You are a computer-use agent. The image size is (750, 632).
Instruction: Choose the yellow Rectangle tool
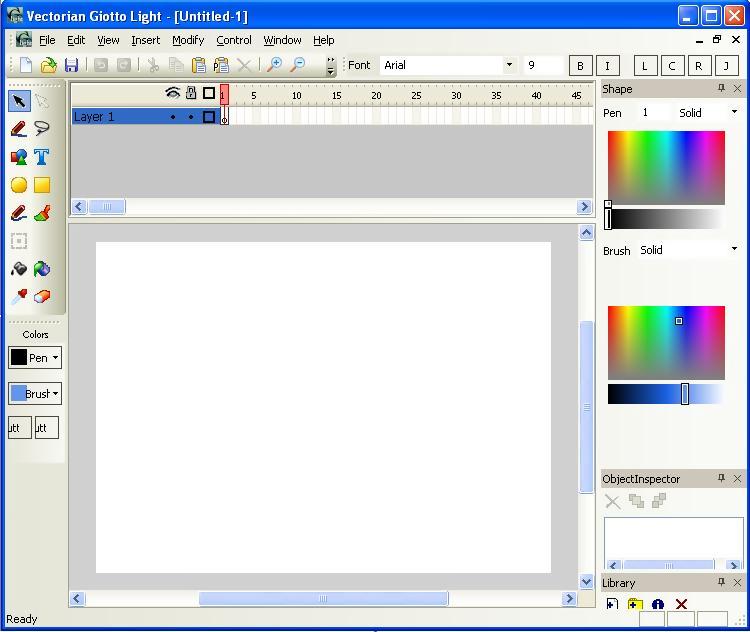tap(42, 185)
